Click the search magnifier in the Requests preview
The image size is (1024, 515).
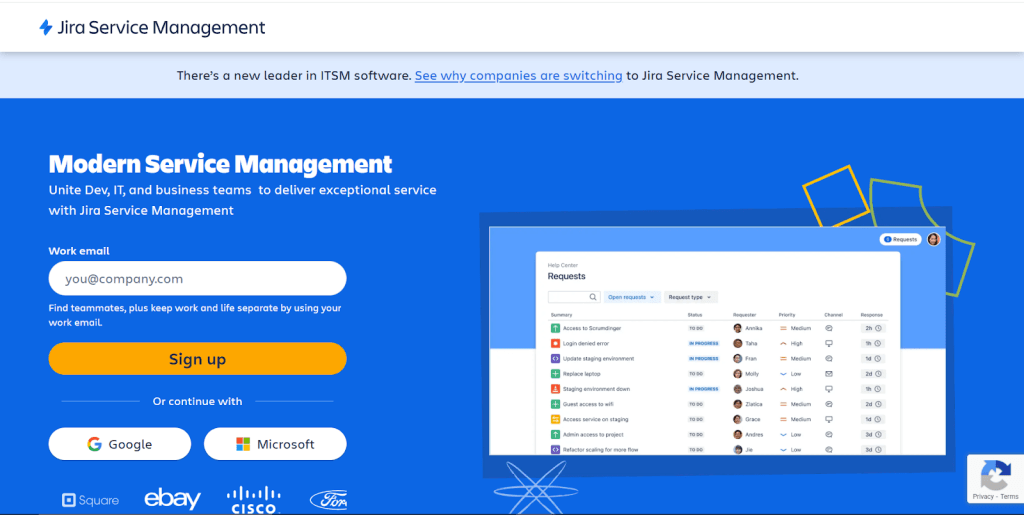pyautogui.click(x=593, y=297)
